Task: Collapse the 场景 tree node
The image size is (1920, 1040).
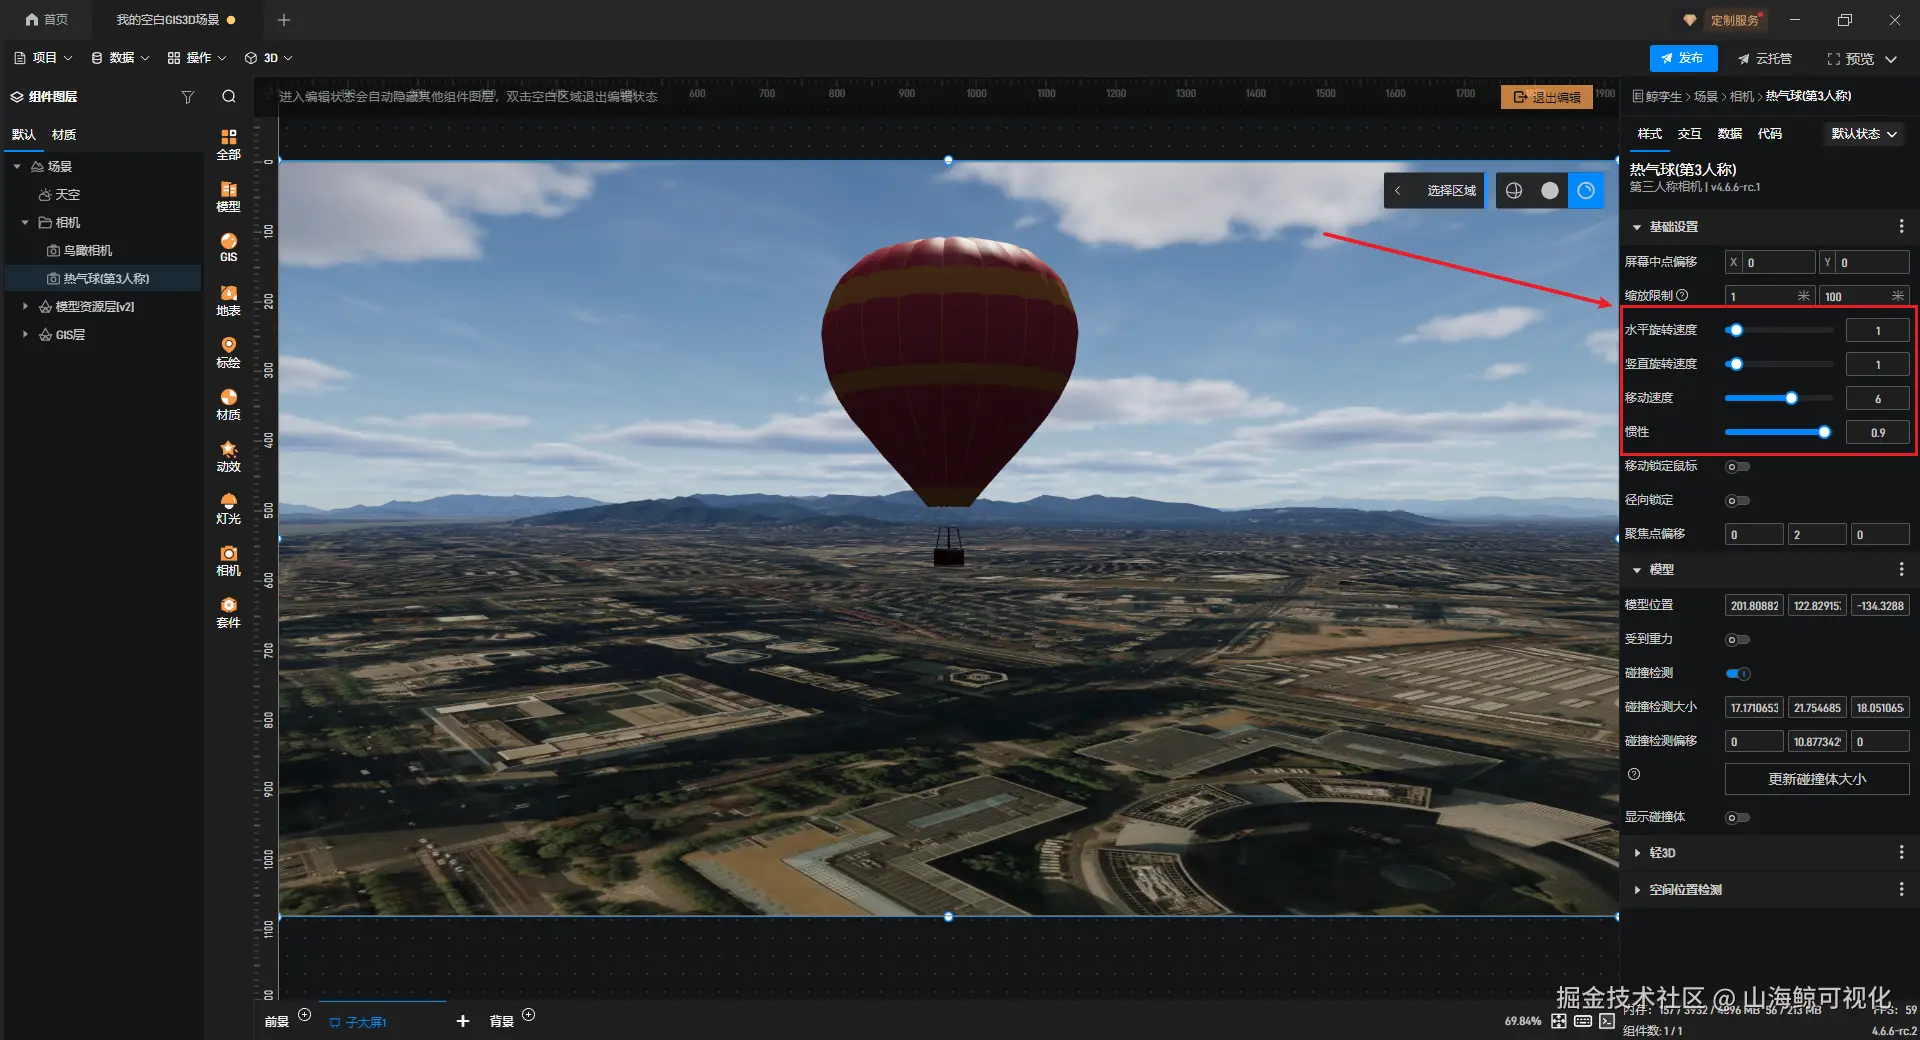Action: [17, 166]
